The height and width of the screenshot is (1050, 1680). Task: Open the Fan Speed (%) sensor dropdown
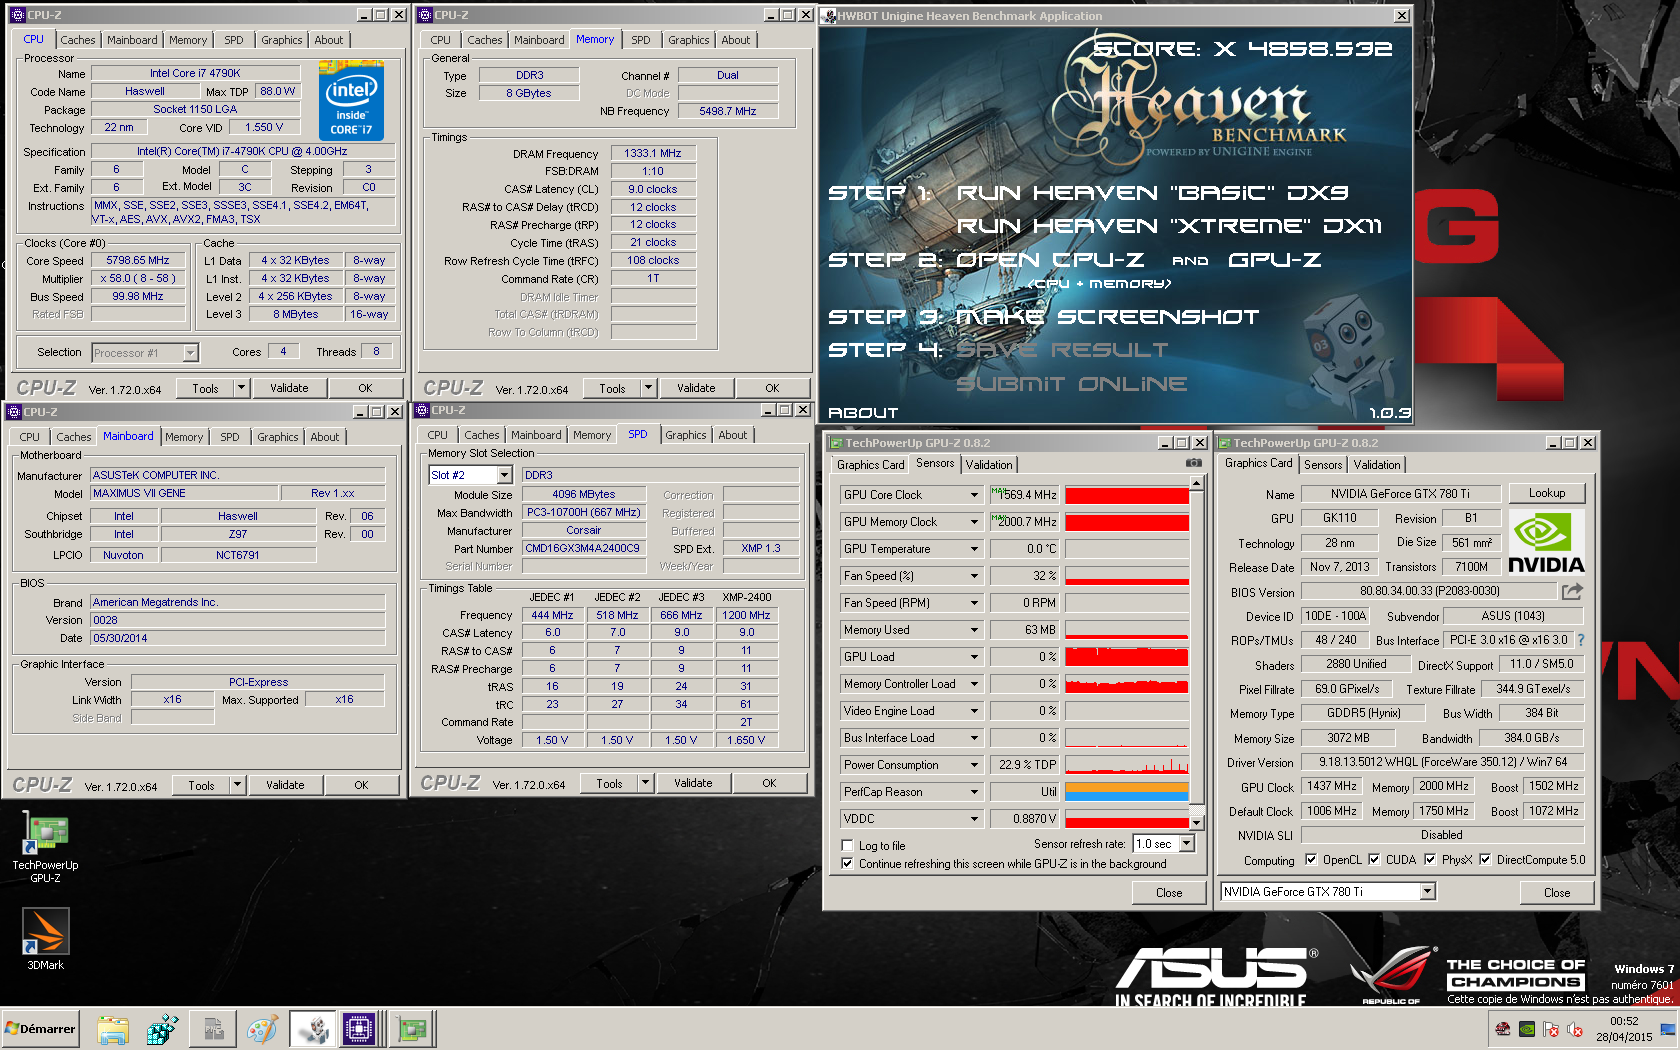coord(974,576)
